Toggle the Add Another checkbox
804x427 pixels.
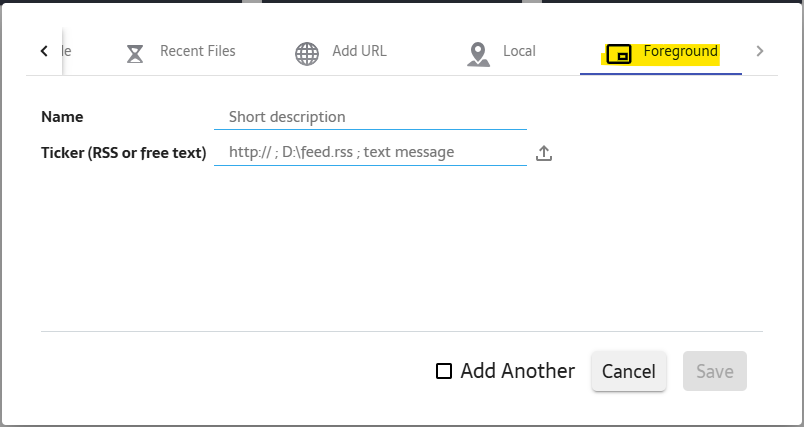[x=444, y=372]
